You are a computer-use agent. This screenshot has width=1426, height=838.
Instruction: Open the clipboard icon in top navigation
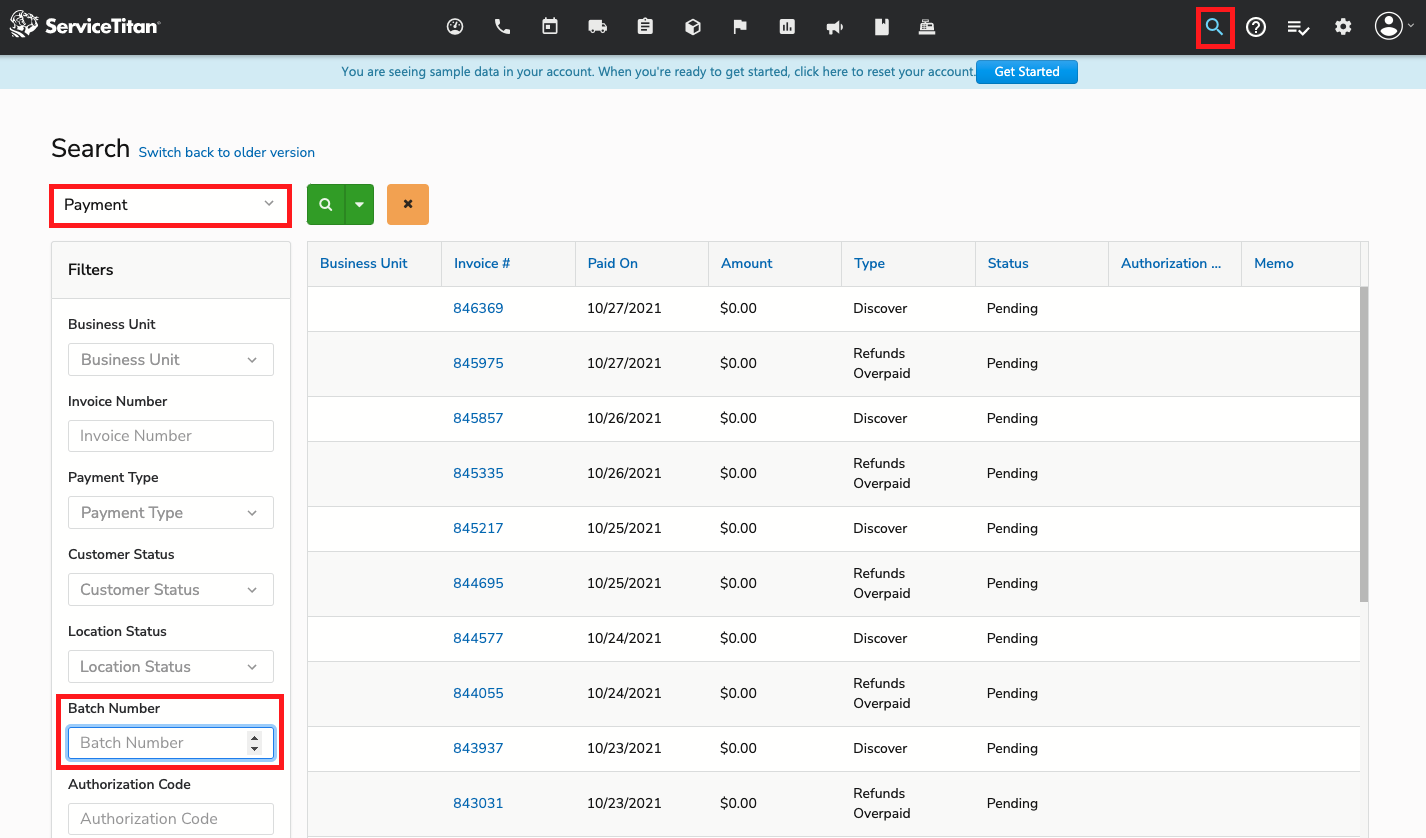645,27
